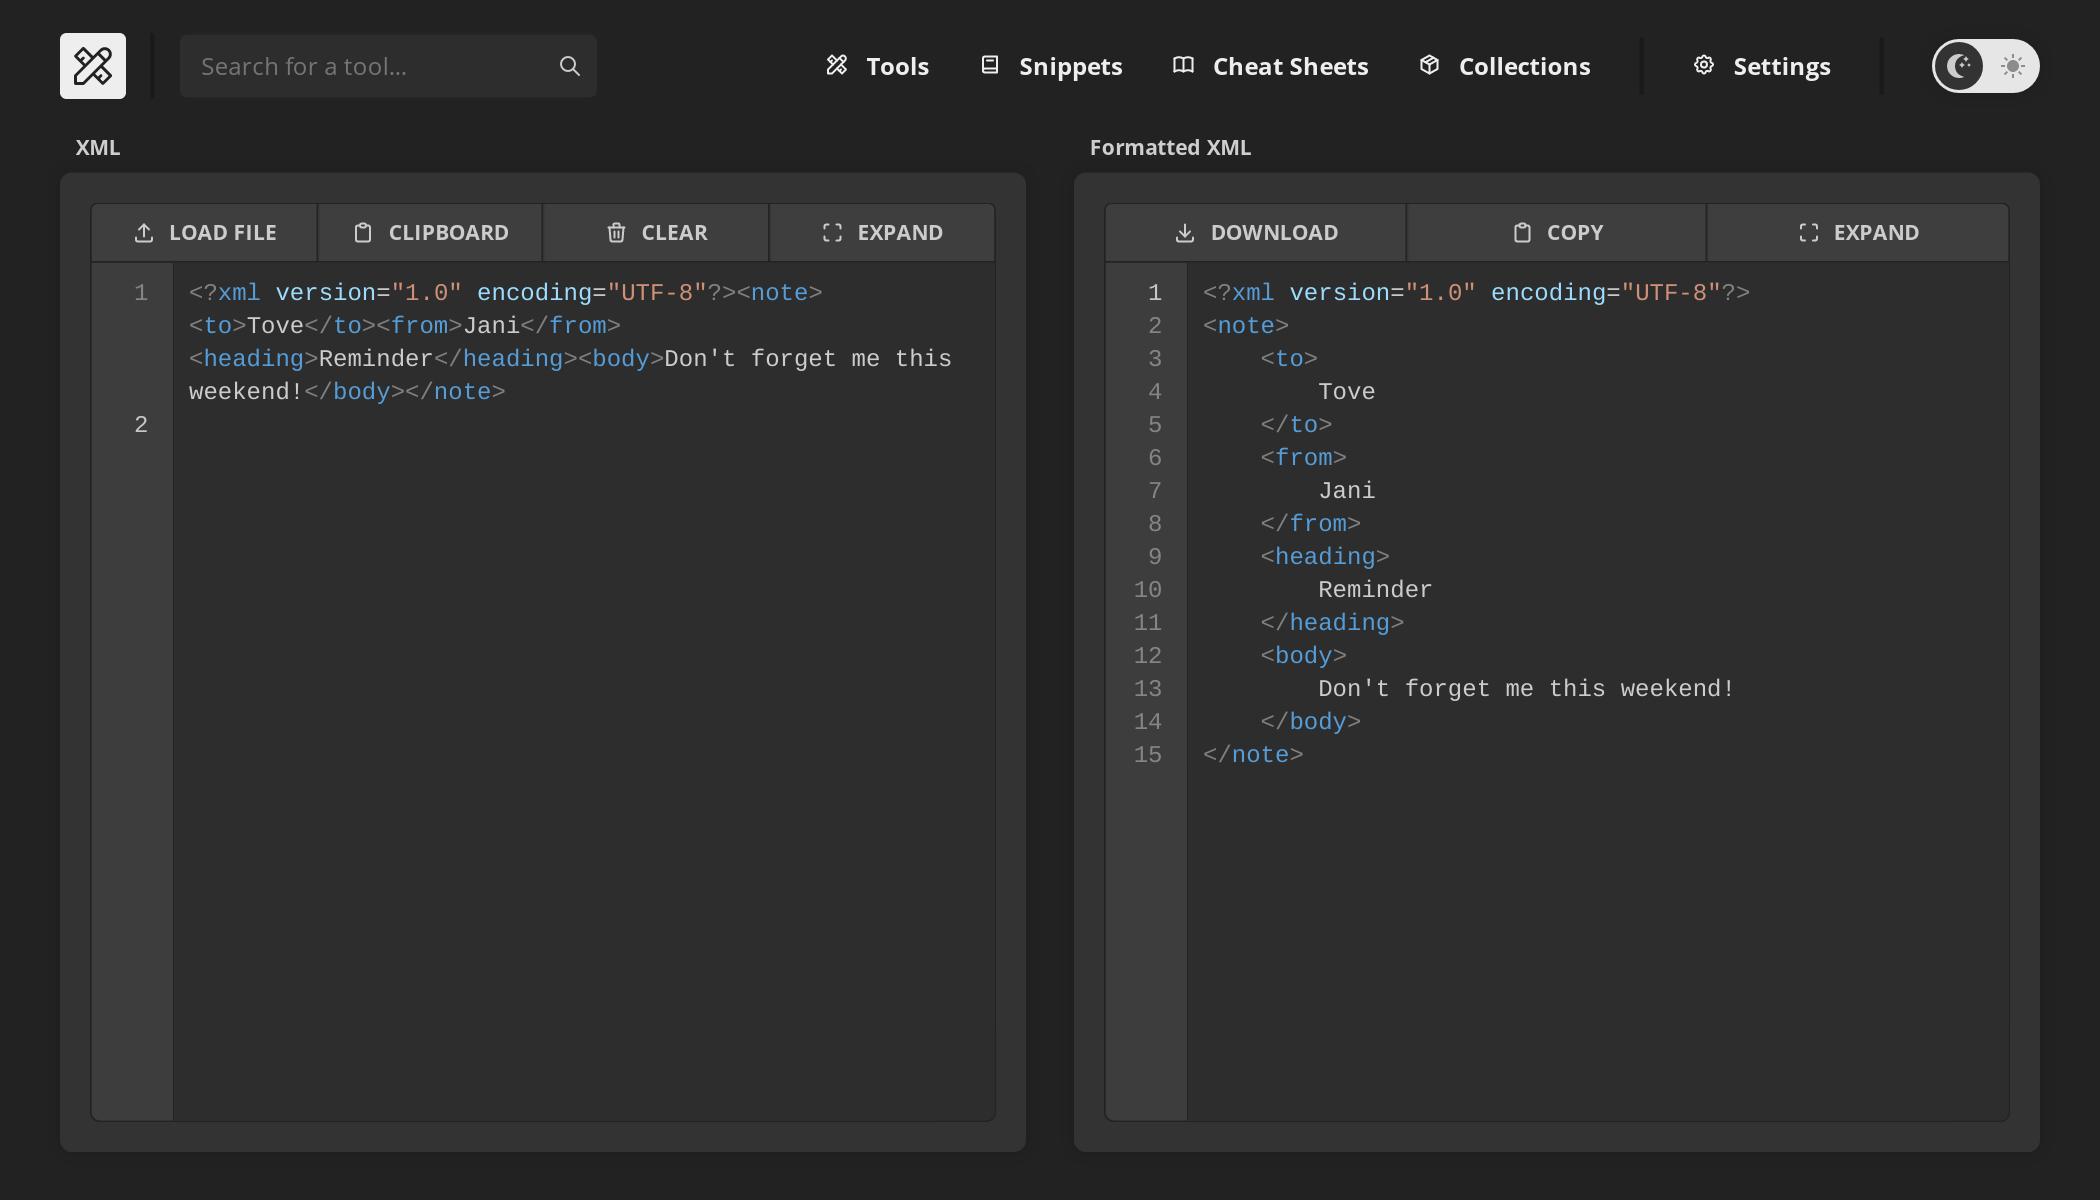Copy the formatted XML output

point(1556,233)
